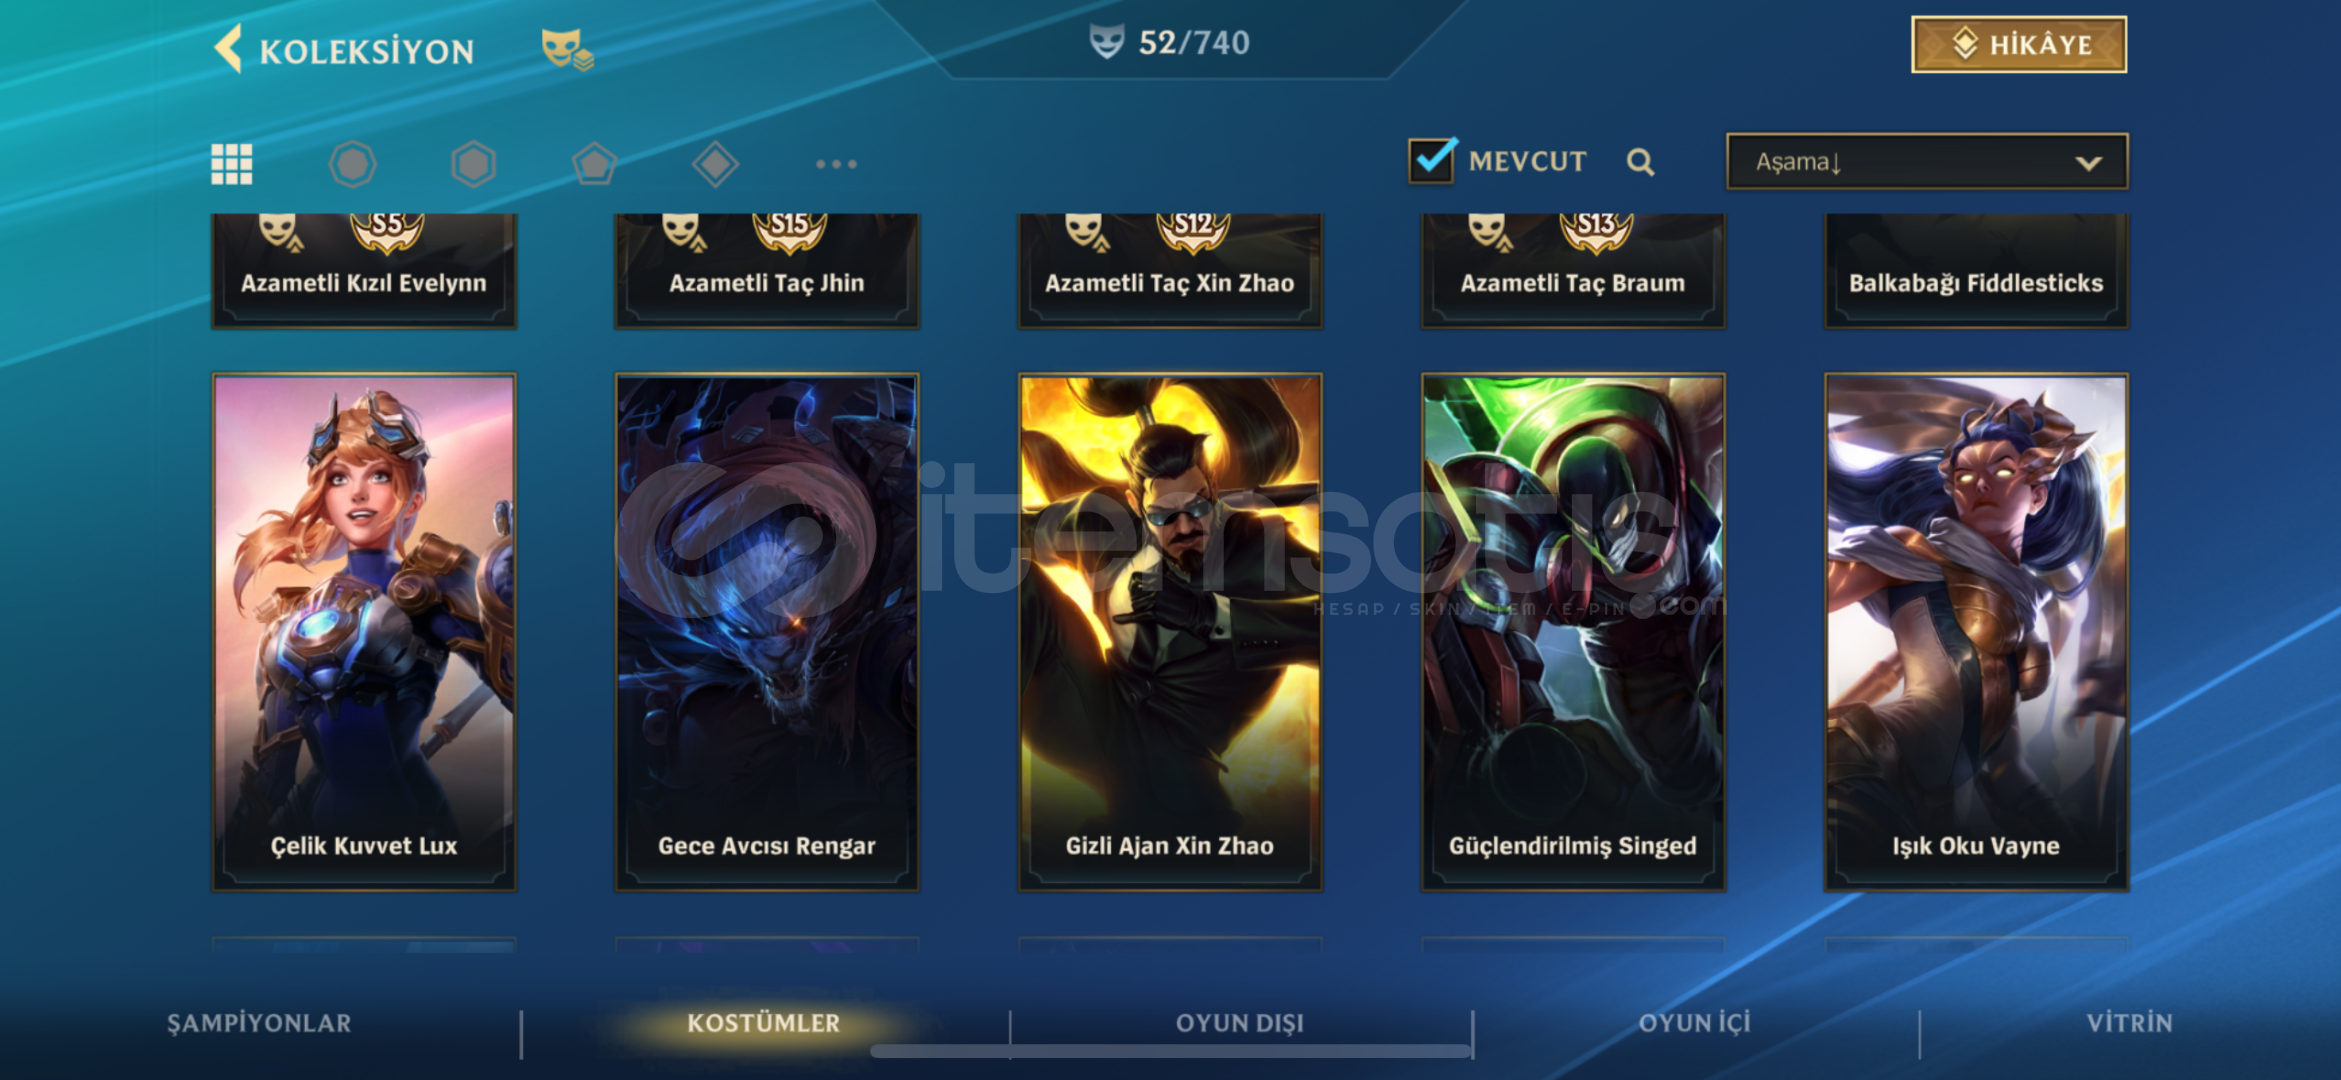Open the Vitrin tab

(x=2129, y=1023)
